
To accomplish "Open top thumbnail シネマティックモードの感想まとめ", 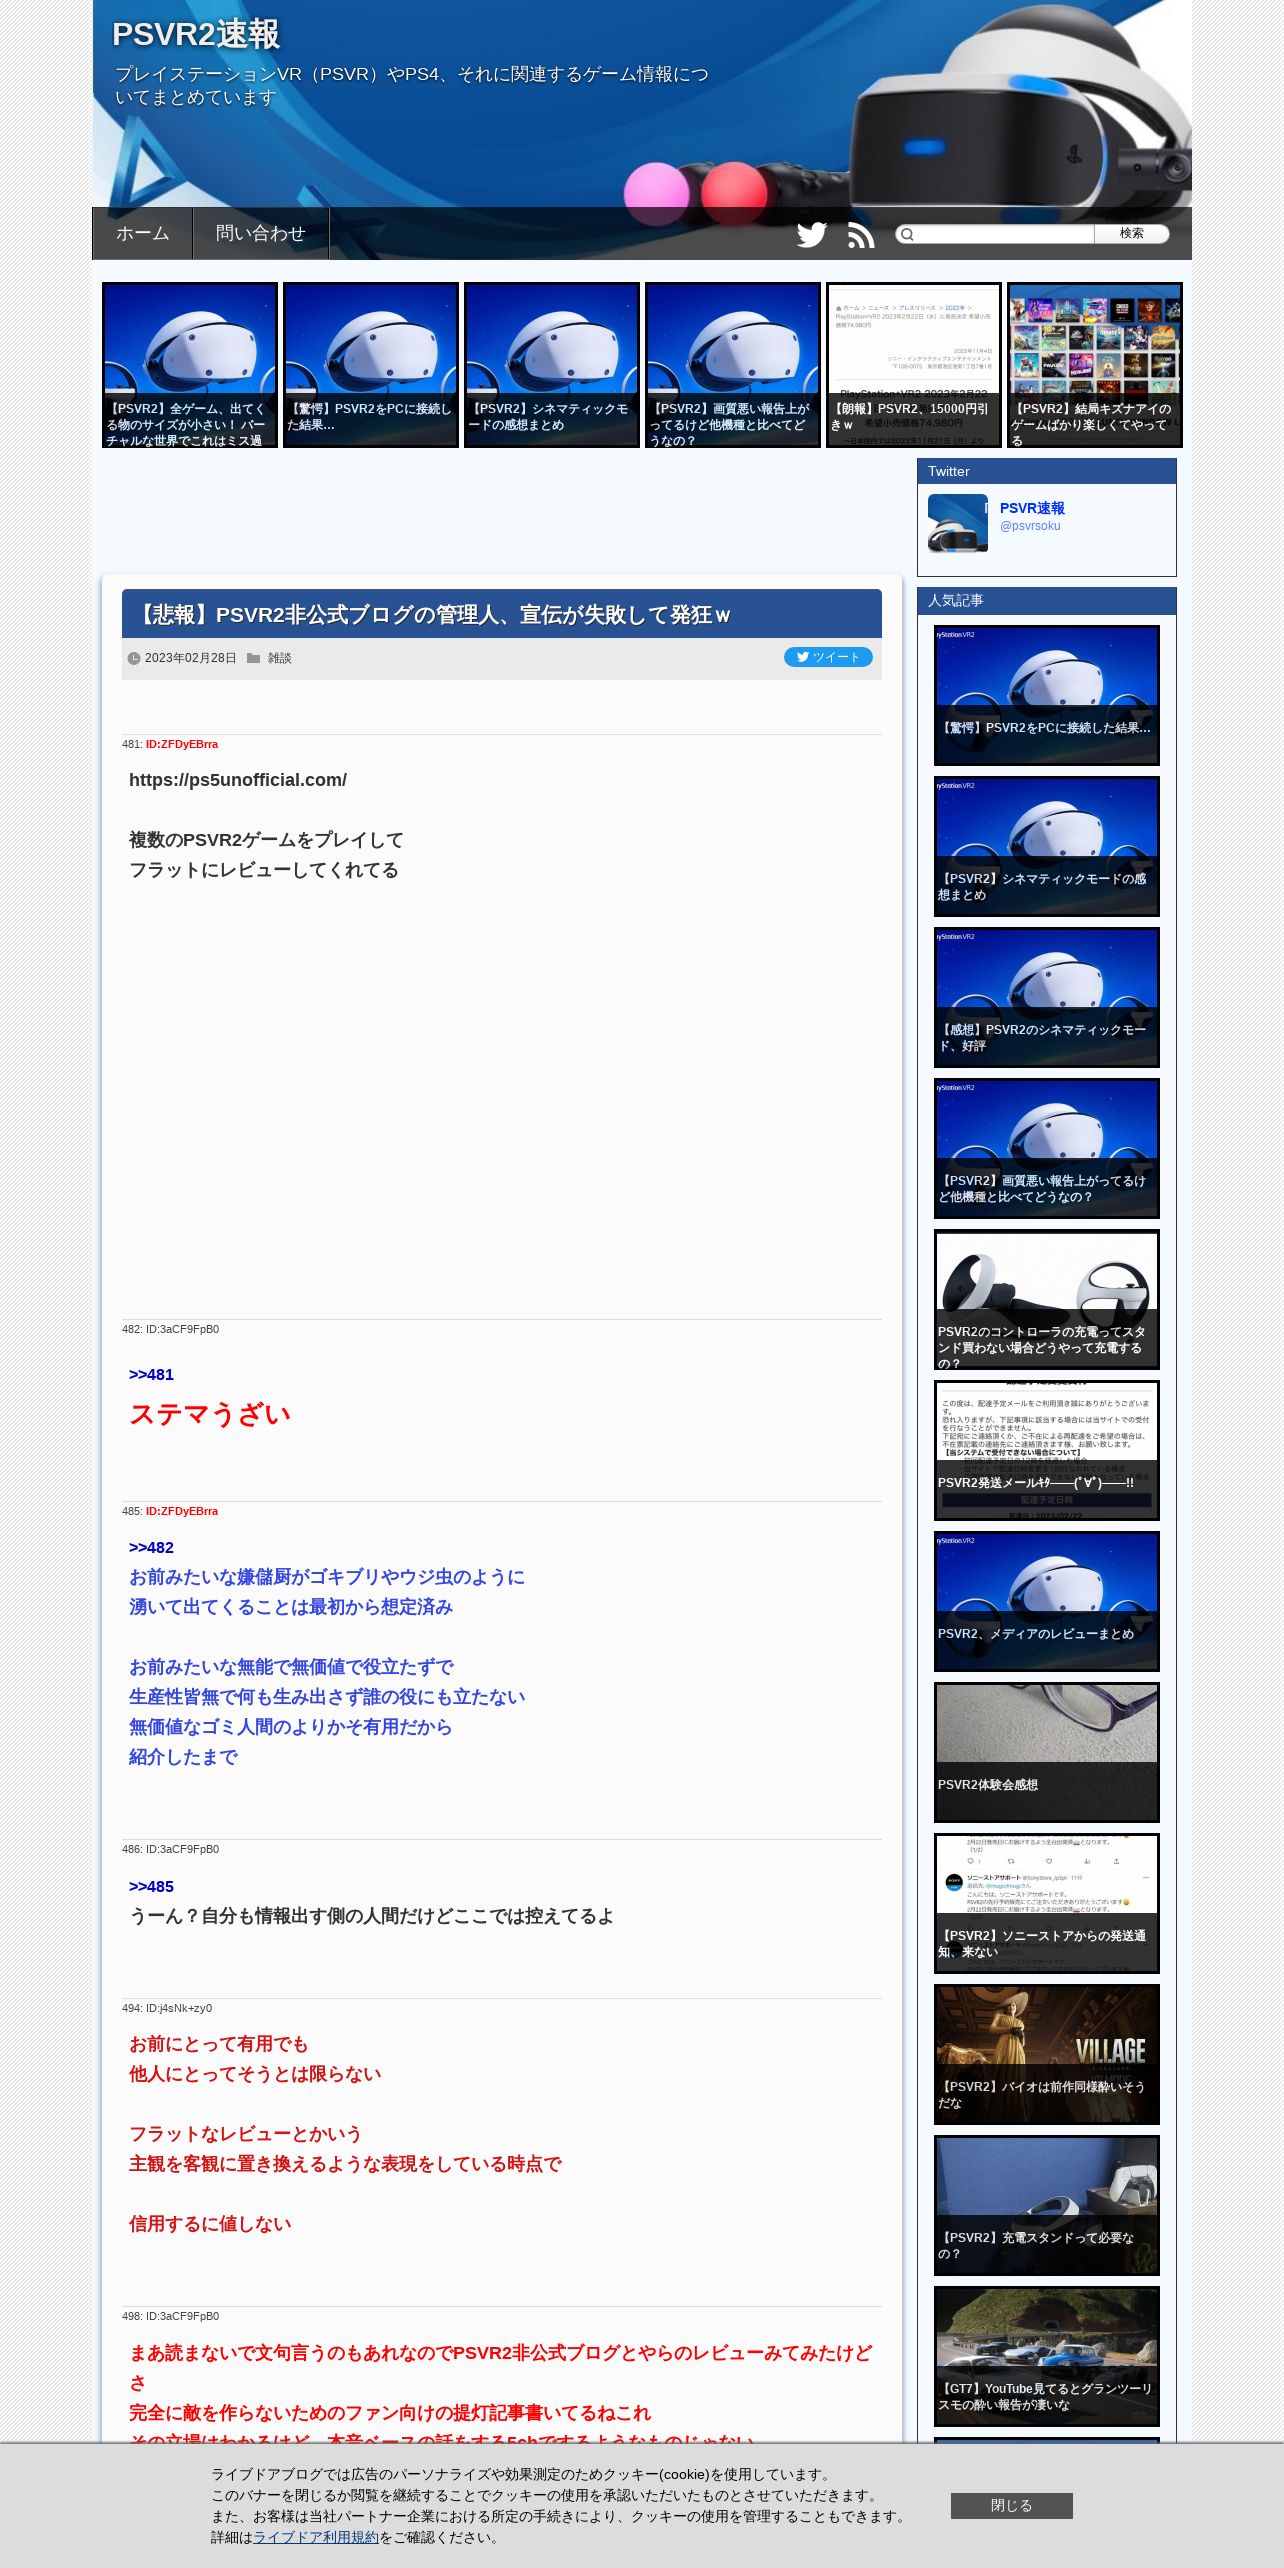I will tap(552, 365).
